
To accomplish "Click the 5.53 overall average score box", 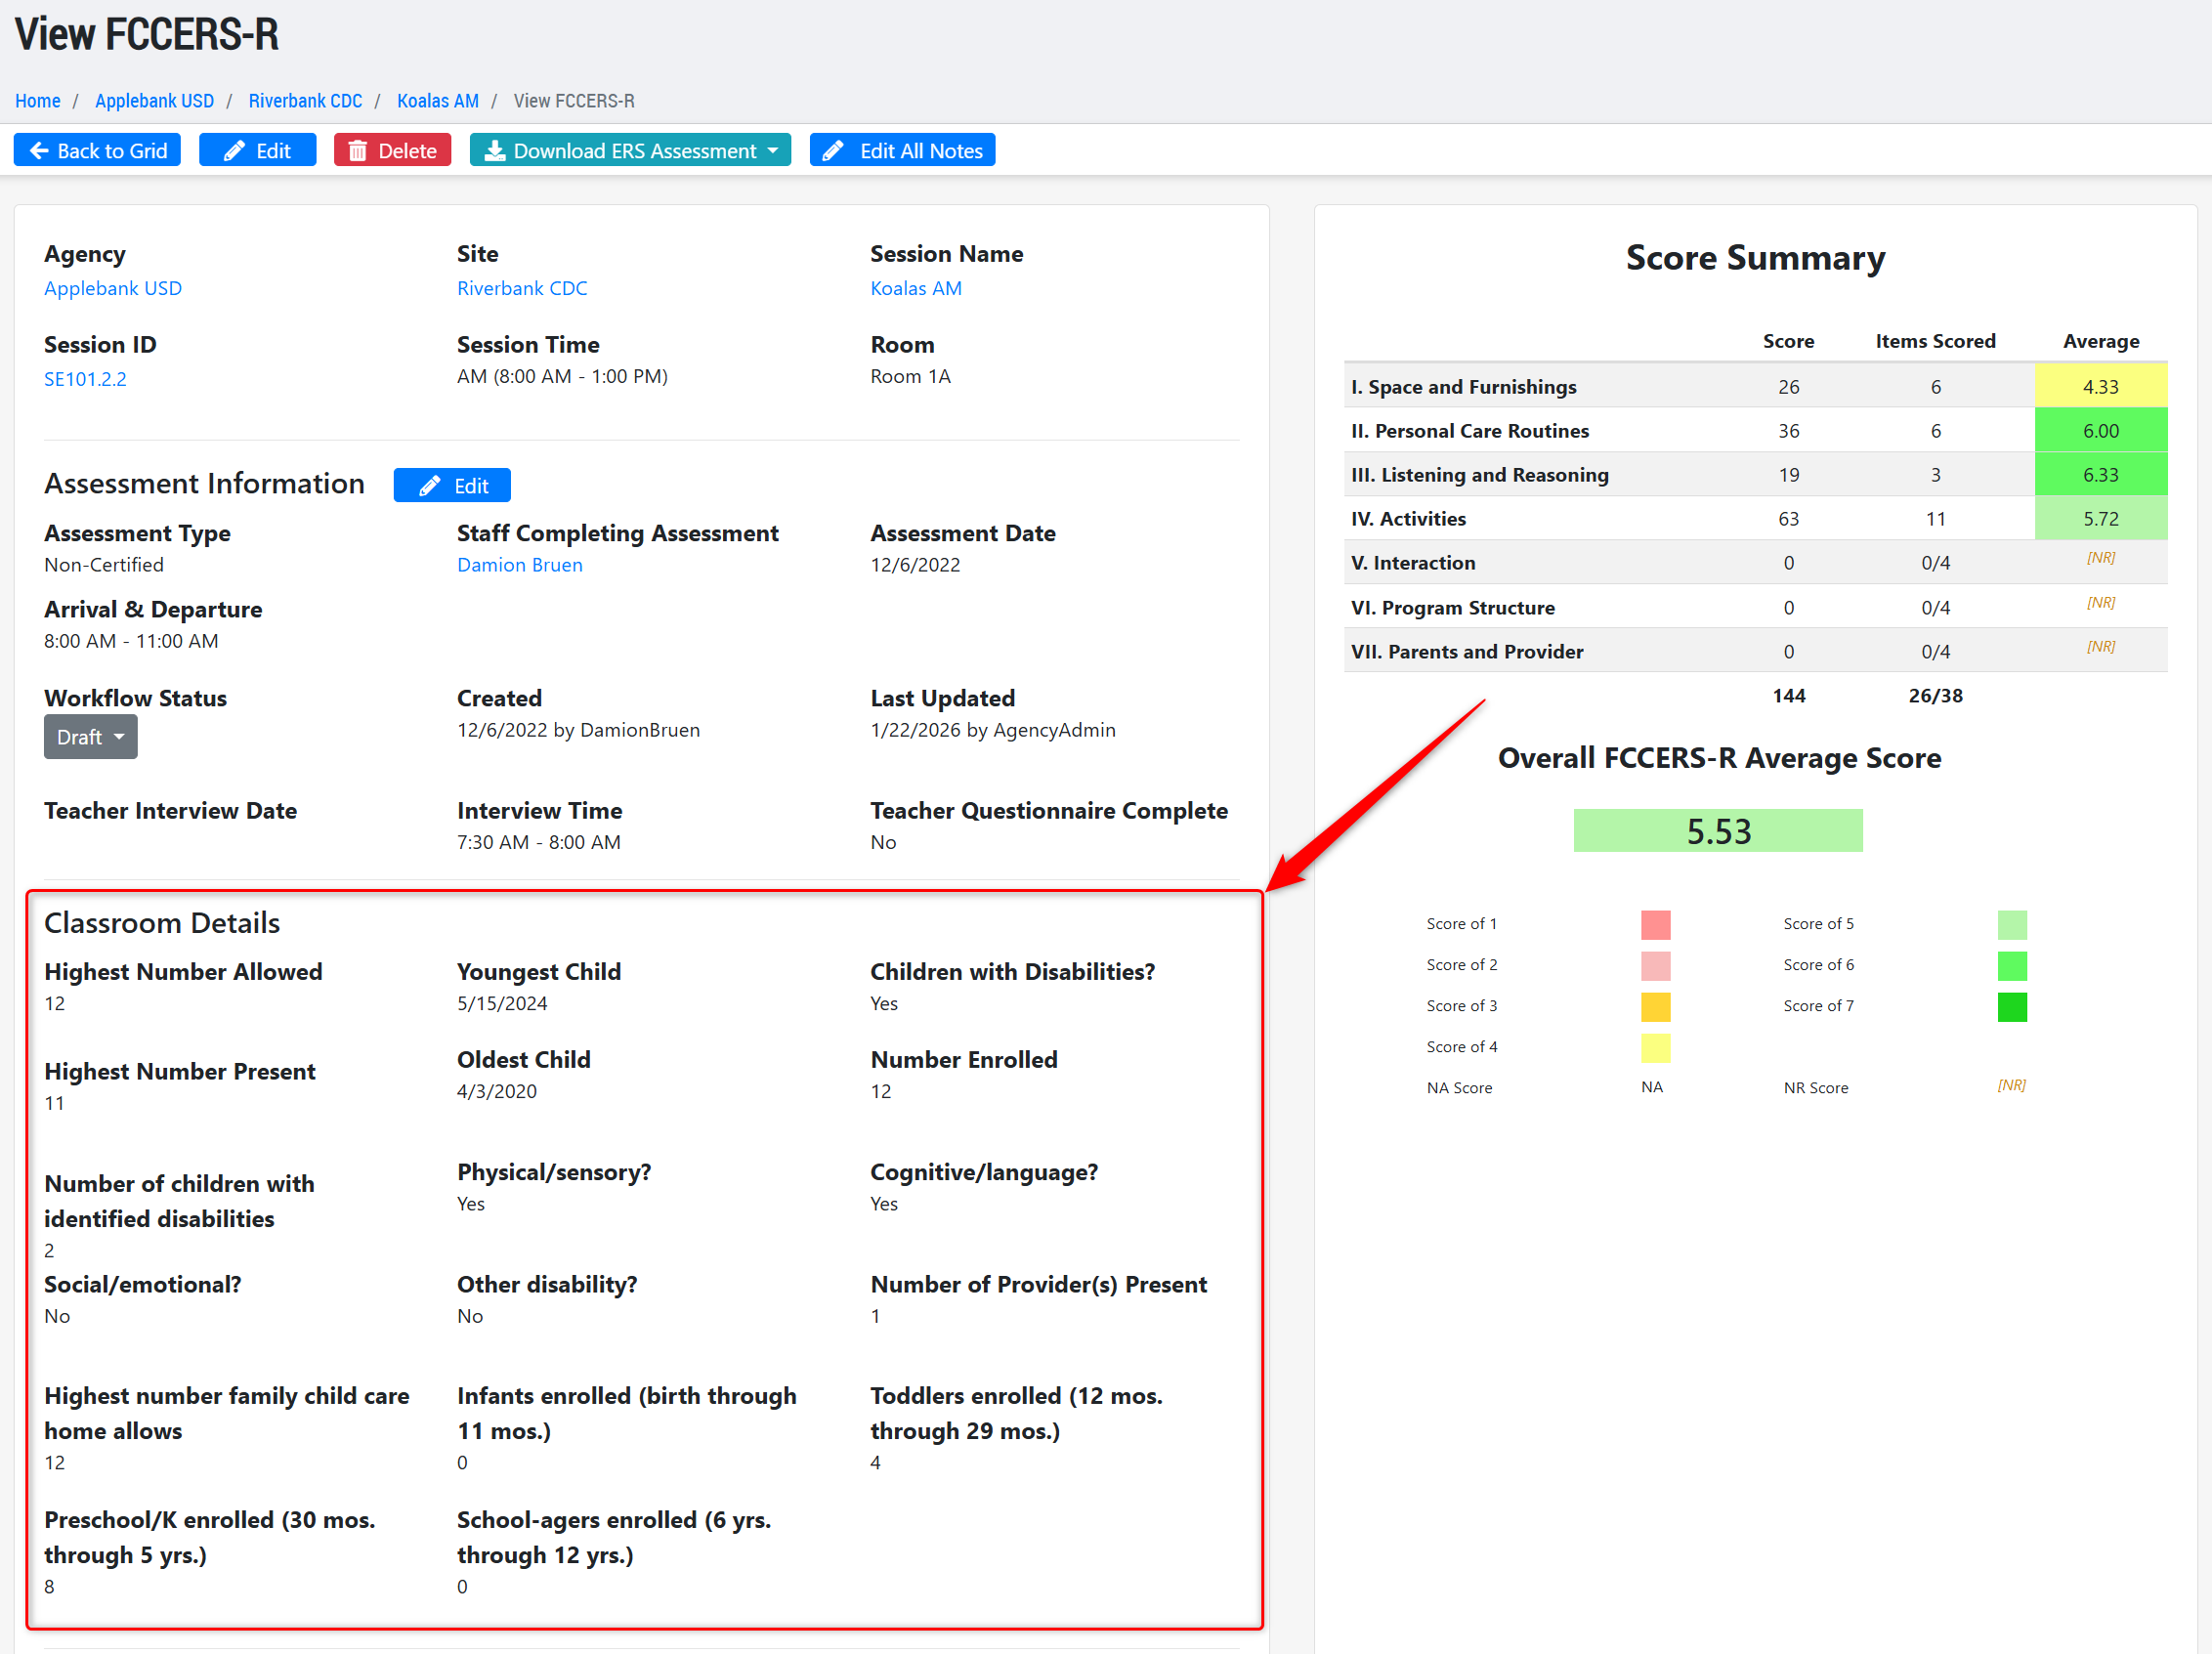I will [x=1717, y=831].
